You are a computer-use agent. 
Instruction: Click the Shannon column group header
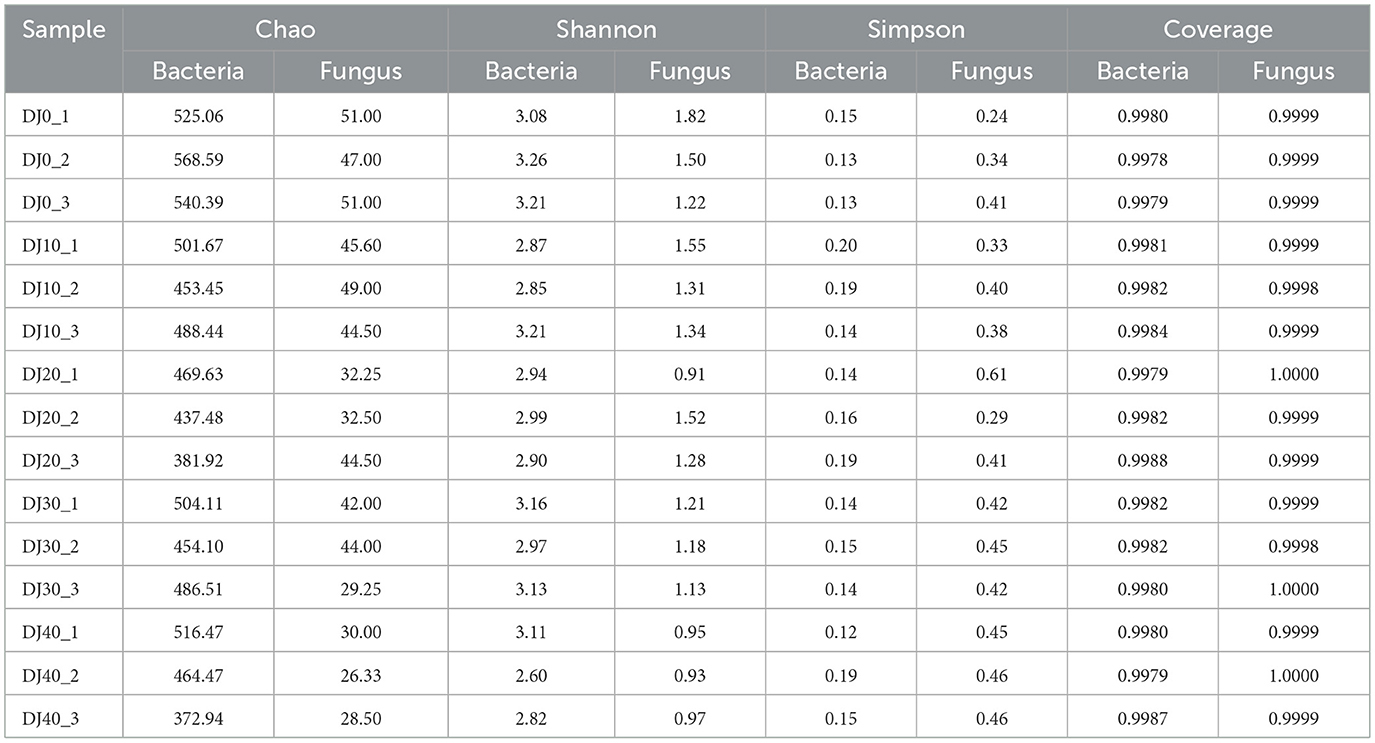tap(607, 28)
